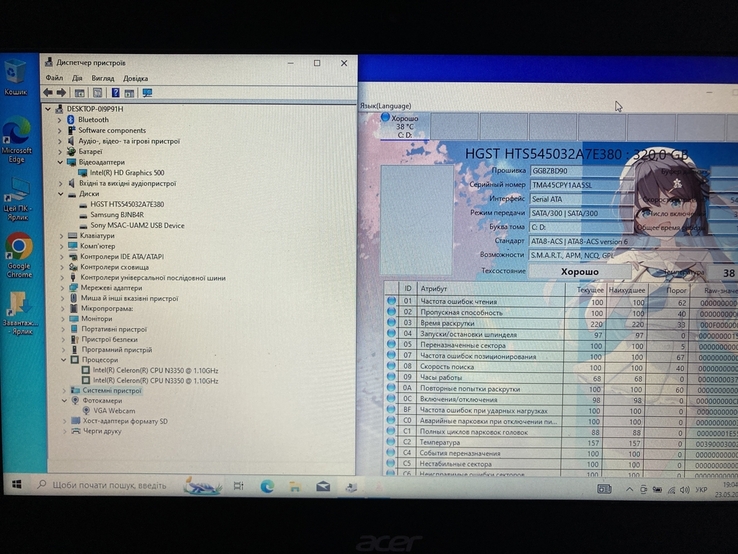Select the 'Переназначенные сектора' attribute row
The width and height of the screenshot is (738, 554).
pyautogui.click(x=561, y=345)
